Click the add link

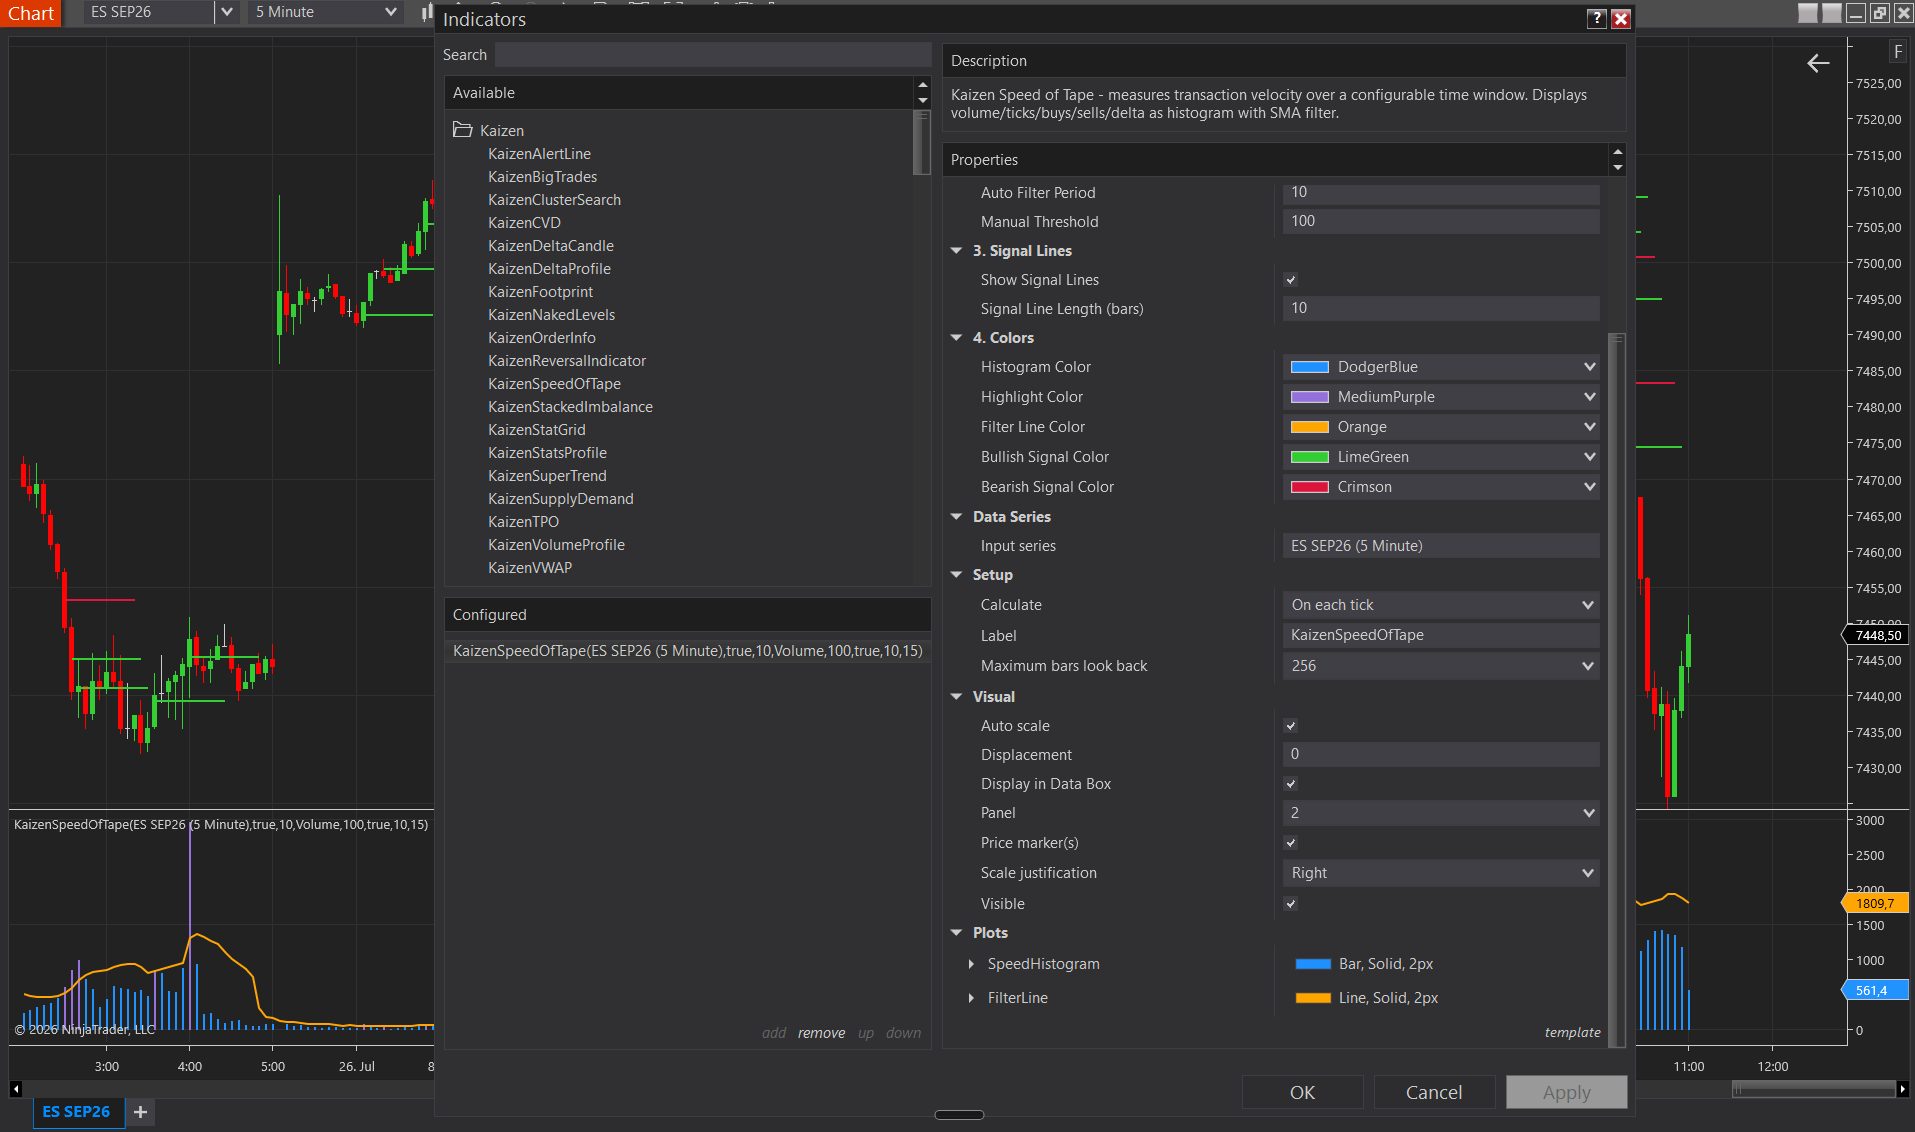tap(774, 1033)
